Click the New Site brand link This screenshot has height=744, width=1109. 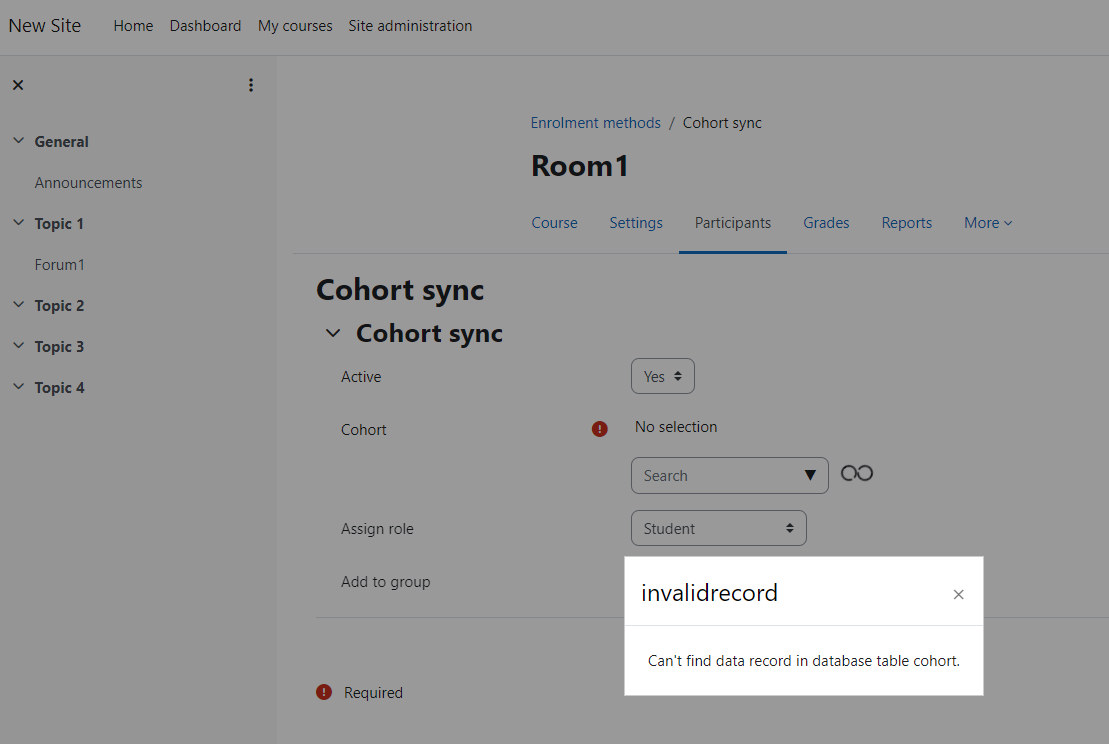[45, 26]
